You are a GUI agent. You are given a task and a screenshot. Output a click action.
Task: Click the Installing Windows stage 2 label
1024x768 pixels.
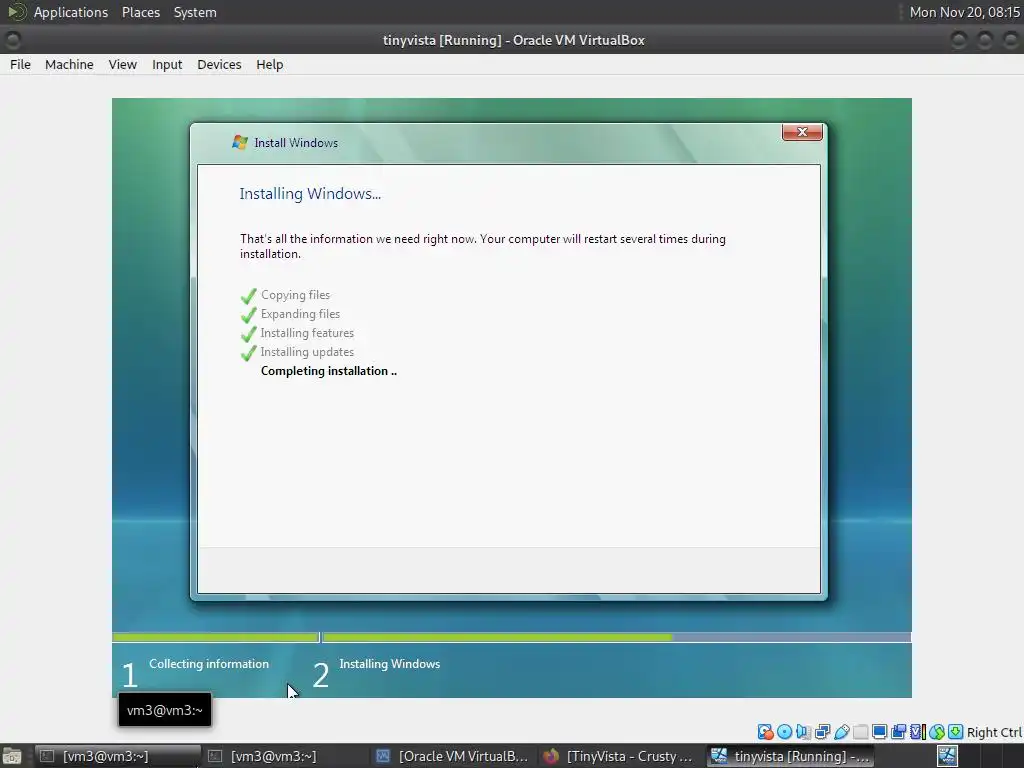[390, 664]
